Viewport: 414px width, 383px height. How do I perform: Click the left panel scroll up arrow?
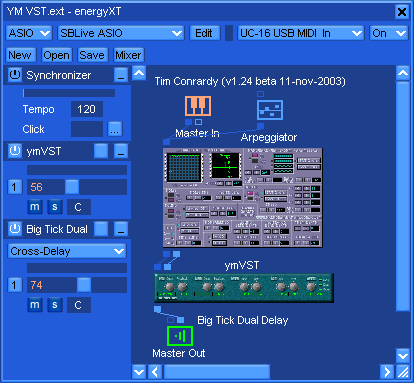tap(139, 73)
